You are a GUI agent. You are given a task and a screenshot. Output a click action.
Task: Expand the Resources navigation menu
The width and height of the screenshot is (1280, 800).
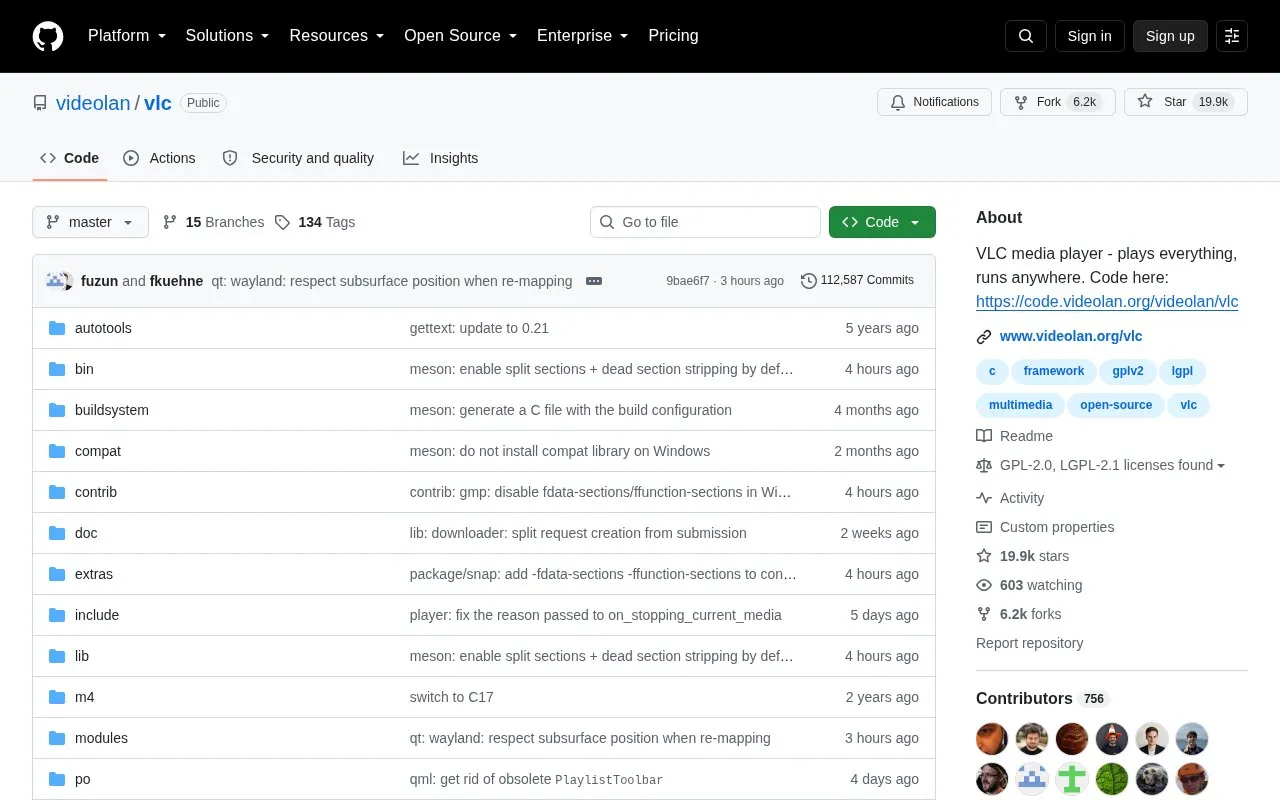click(x=337, y=36)
